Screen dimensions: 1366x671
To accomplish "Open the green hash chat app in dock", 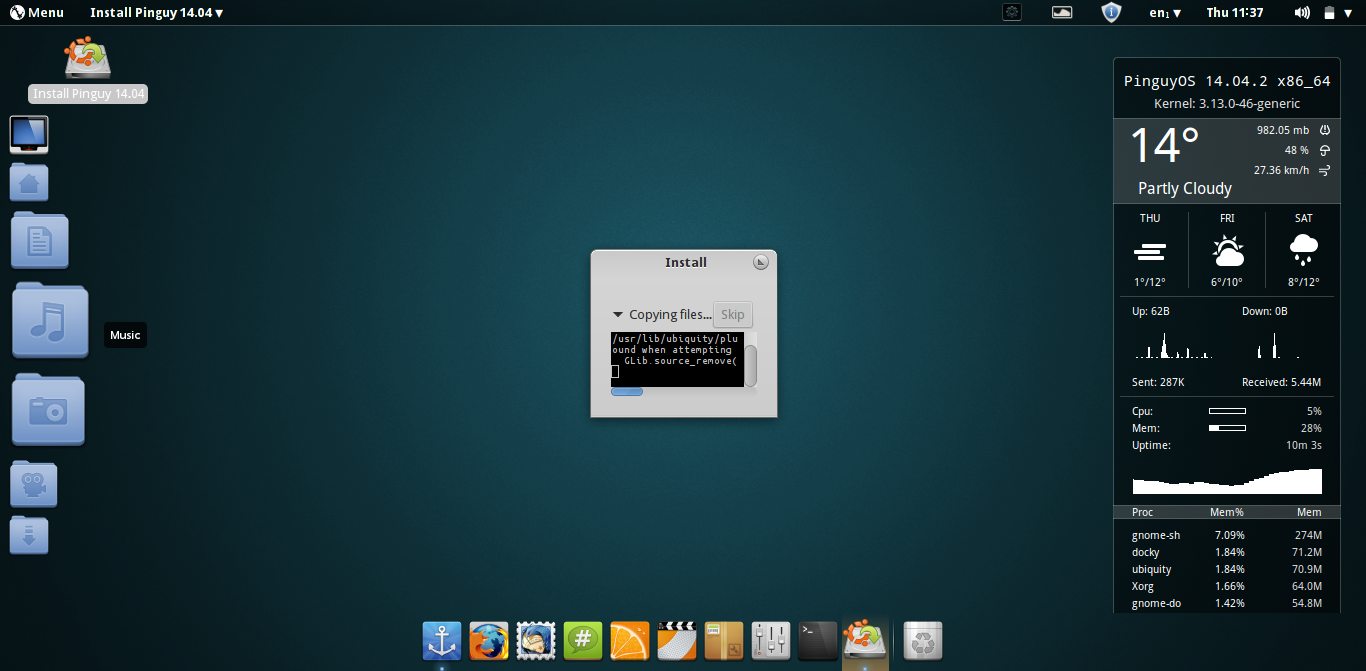I will 583,640.
